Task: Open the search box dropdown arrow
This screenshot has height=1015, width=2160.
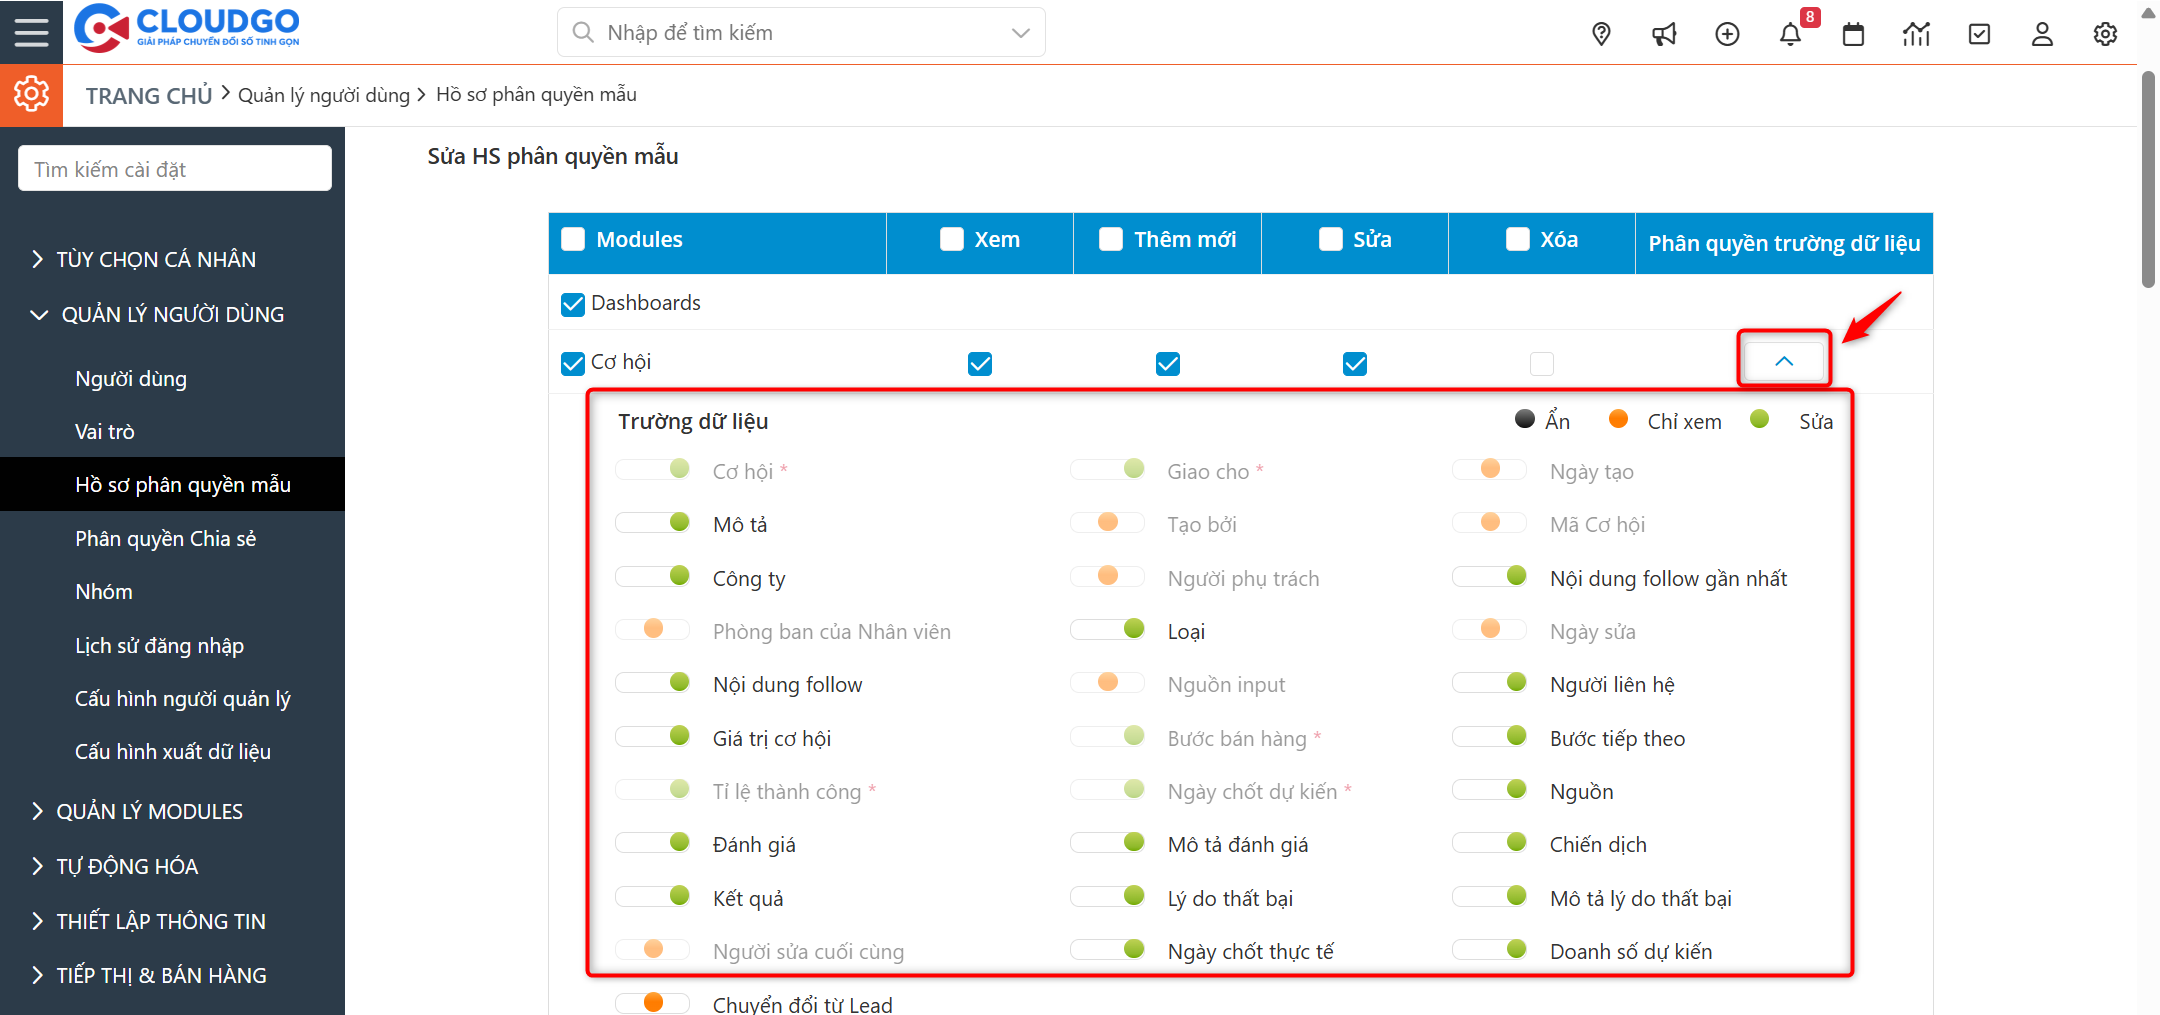Action: tap(1020, 33)
